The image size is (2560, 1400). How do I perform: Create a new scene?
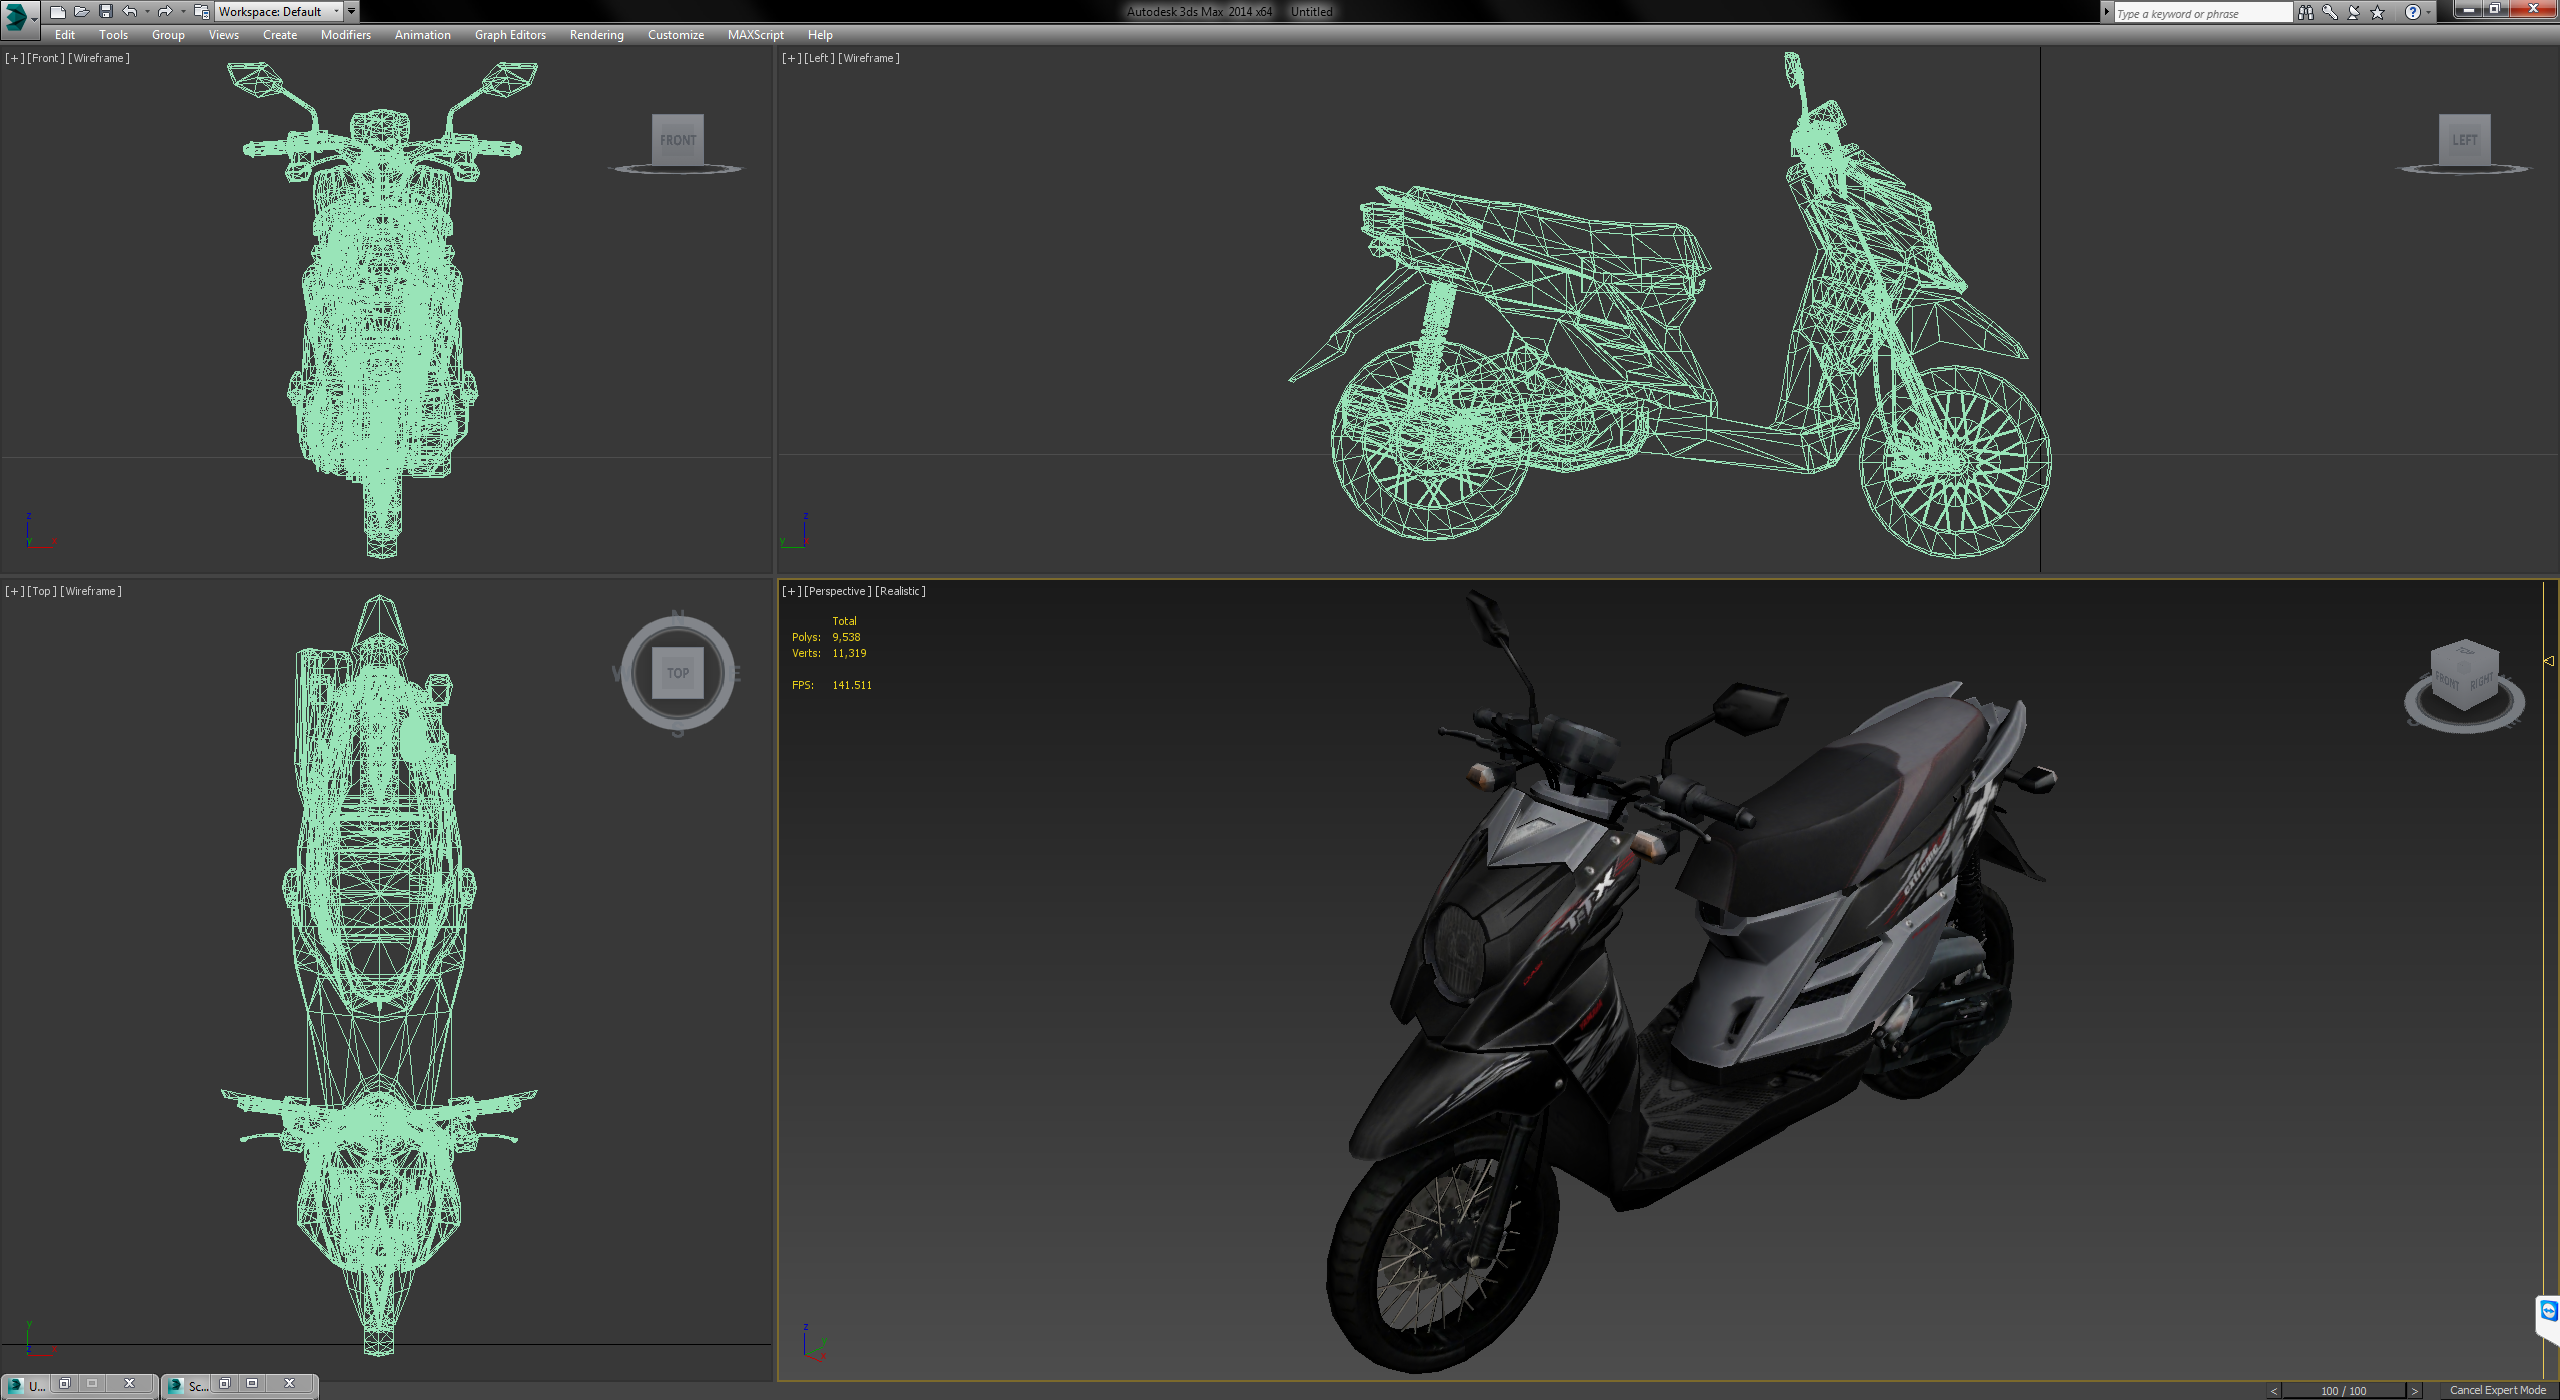click(x=57, y=11)
